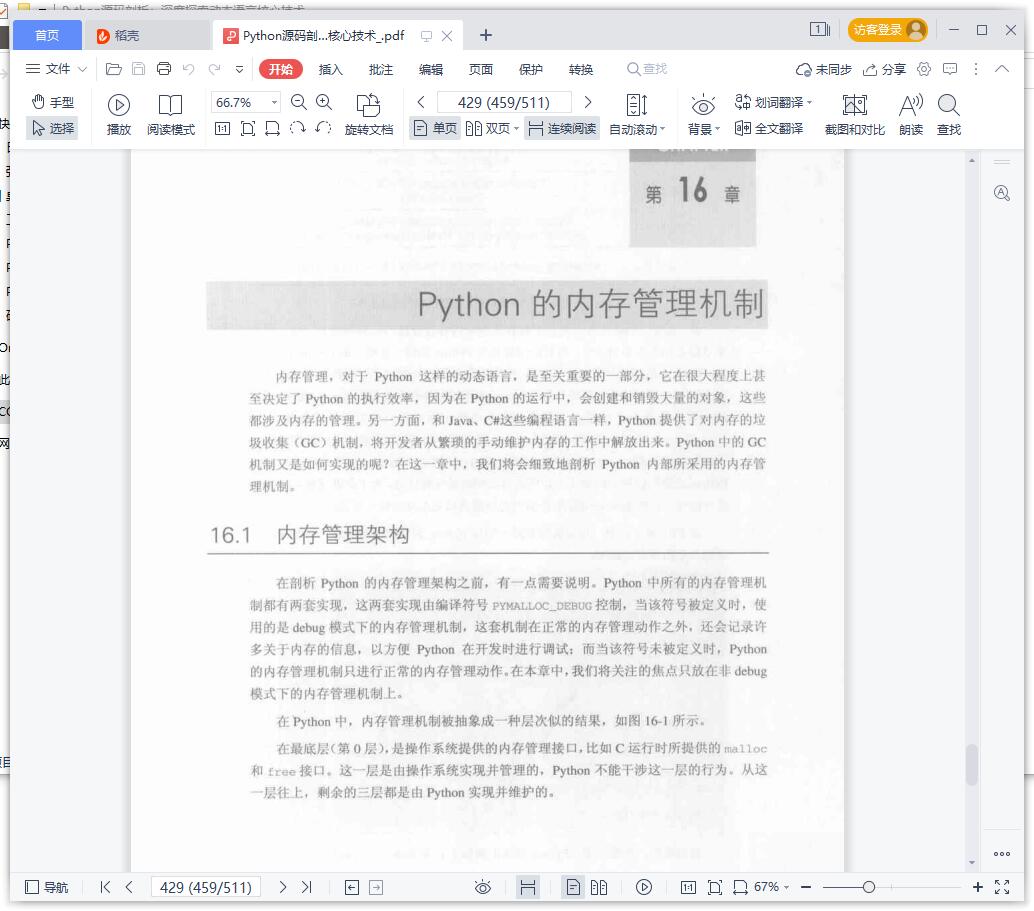The image size is (1034, 911).
Task: Toggle continuous reading icon in status bar
Action: click(x=528, y=887)
